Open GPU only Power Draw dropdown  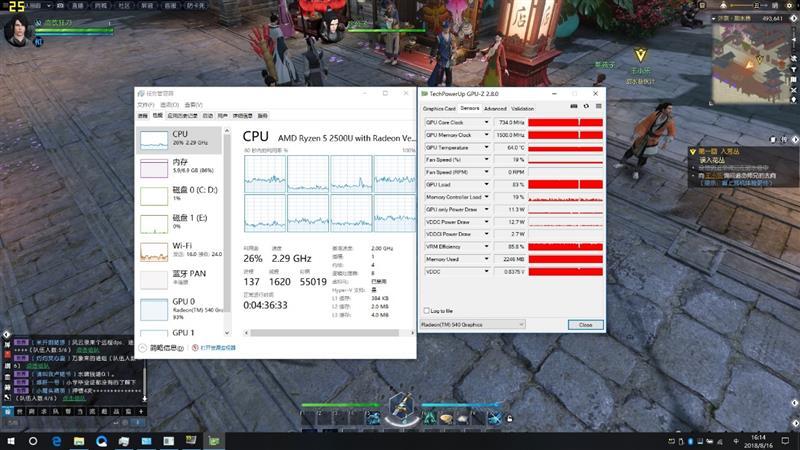click(486, 209)
